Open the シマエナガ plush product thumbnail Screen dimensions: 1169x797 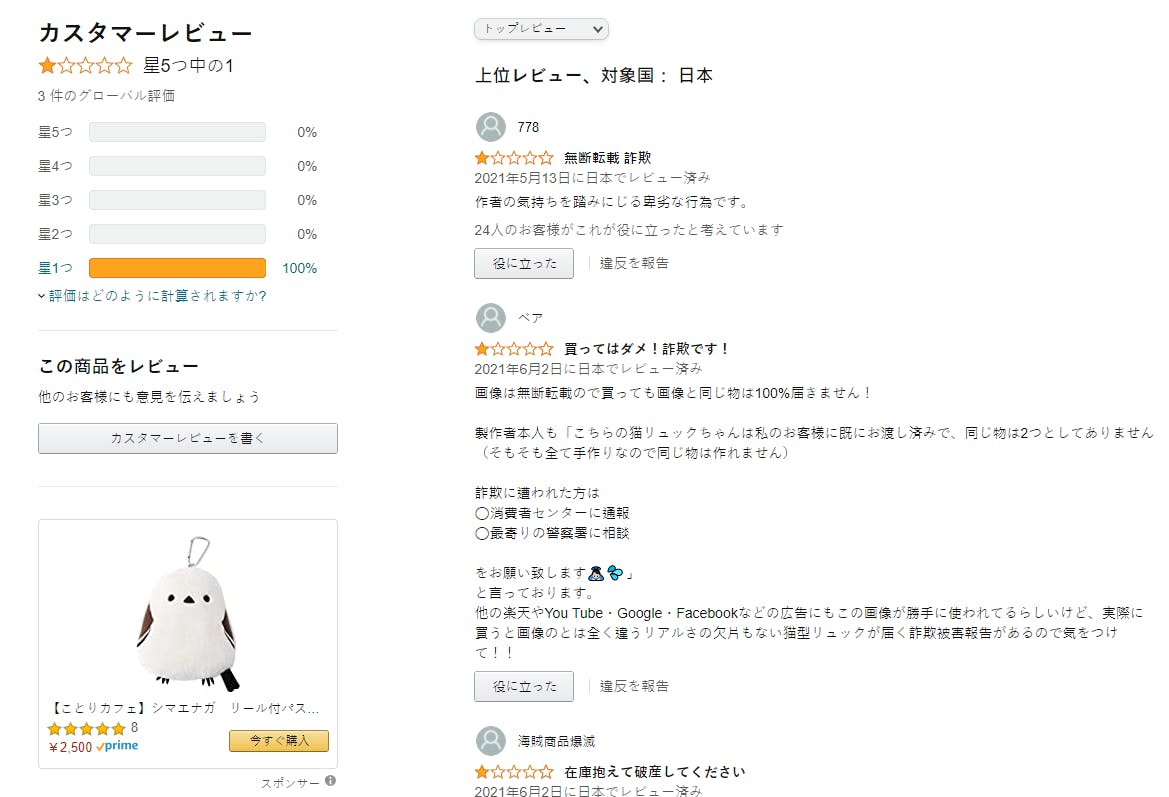click(188, 613)
